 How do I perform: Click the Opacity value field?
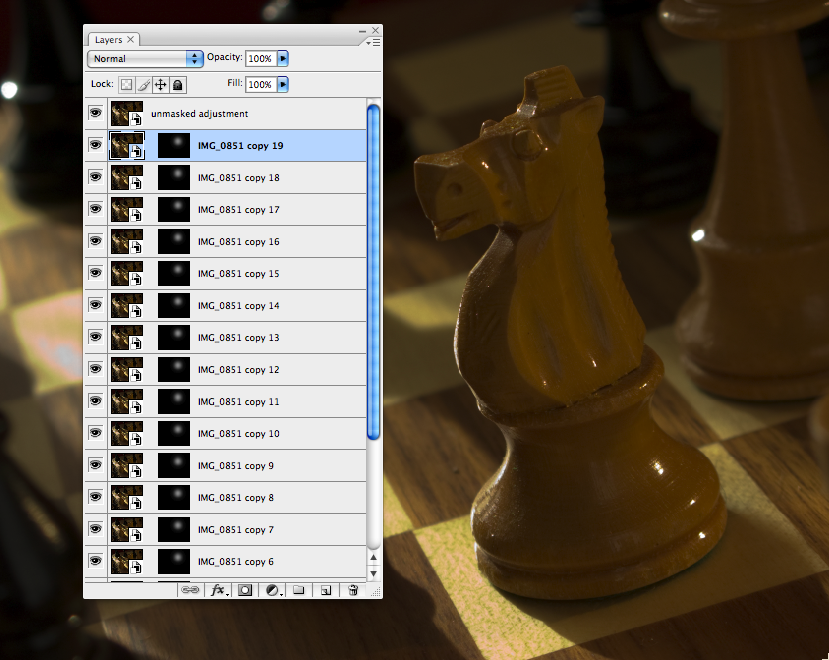point(261,58)
